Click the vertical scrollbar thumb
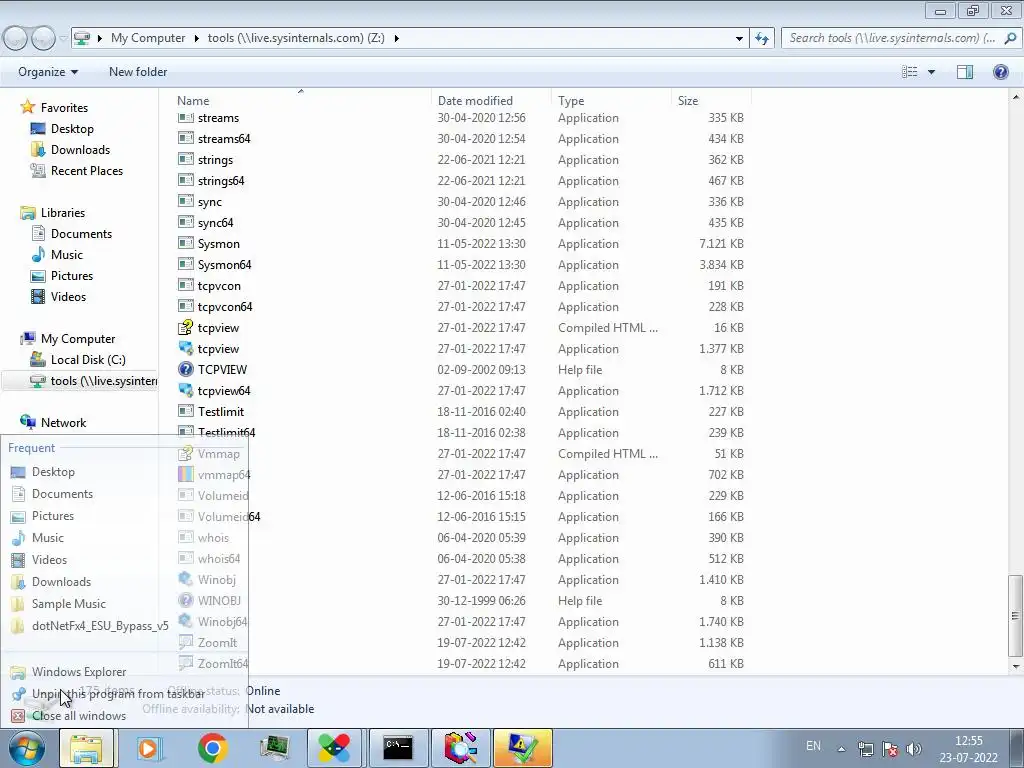Viewport: 1024px width, 768px height. [x=1016, y=616]
